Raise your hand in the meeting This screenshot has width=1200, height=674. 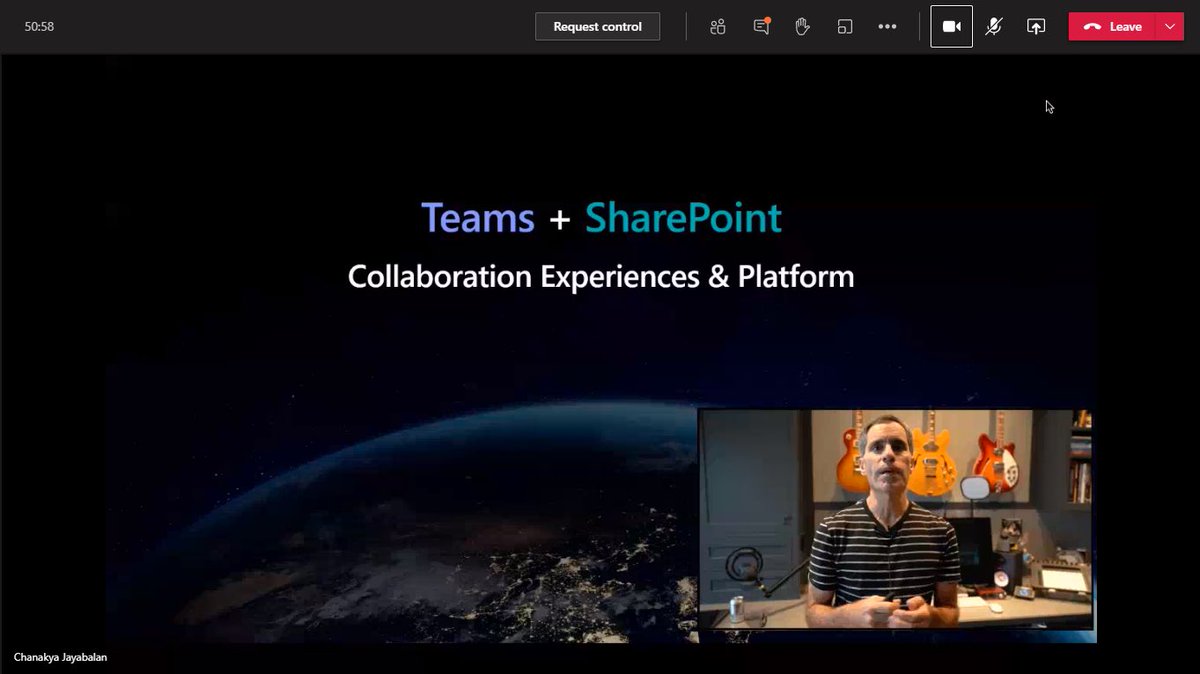(802, 27)
